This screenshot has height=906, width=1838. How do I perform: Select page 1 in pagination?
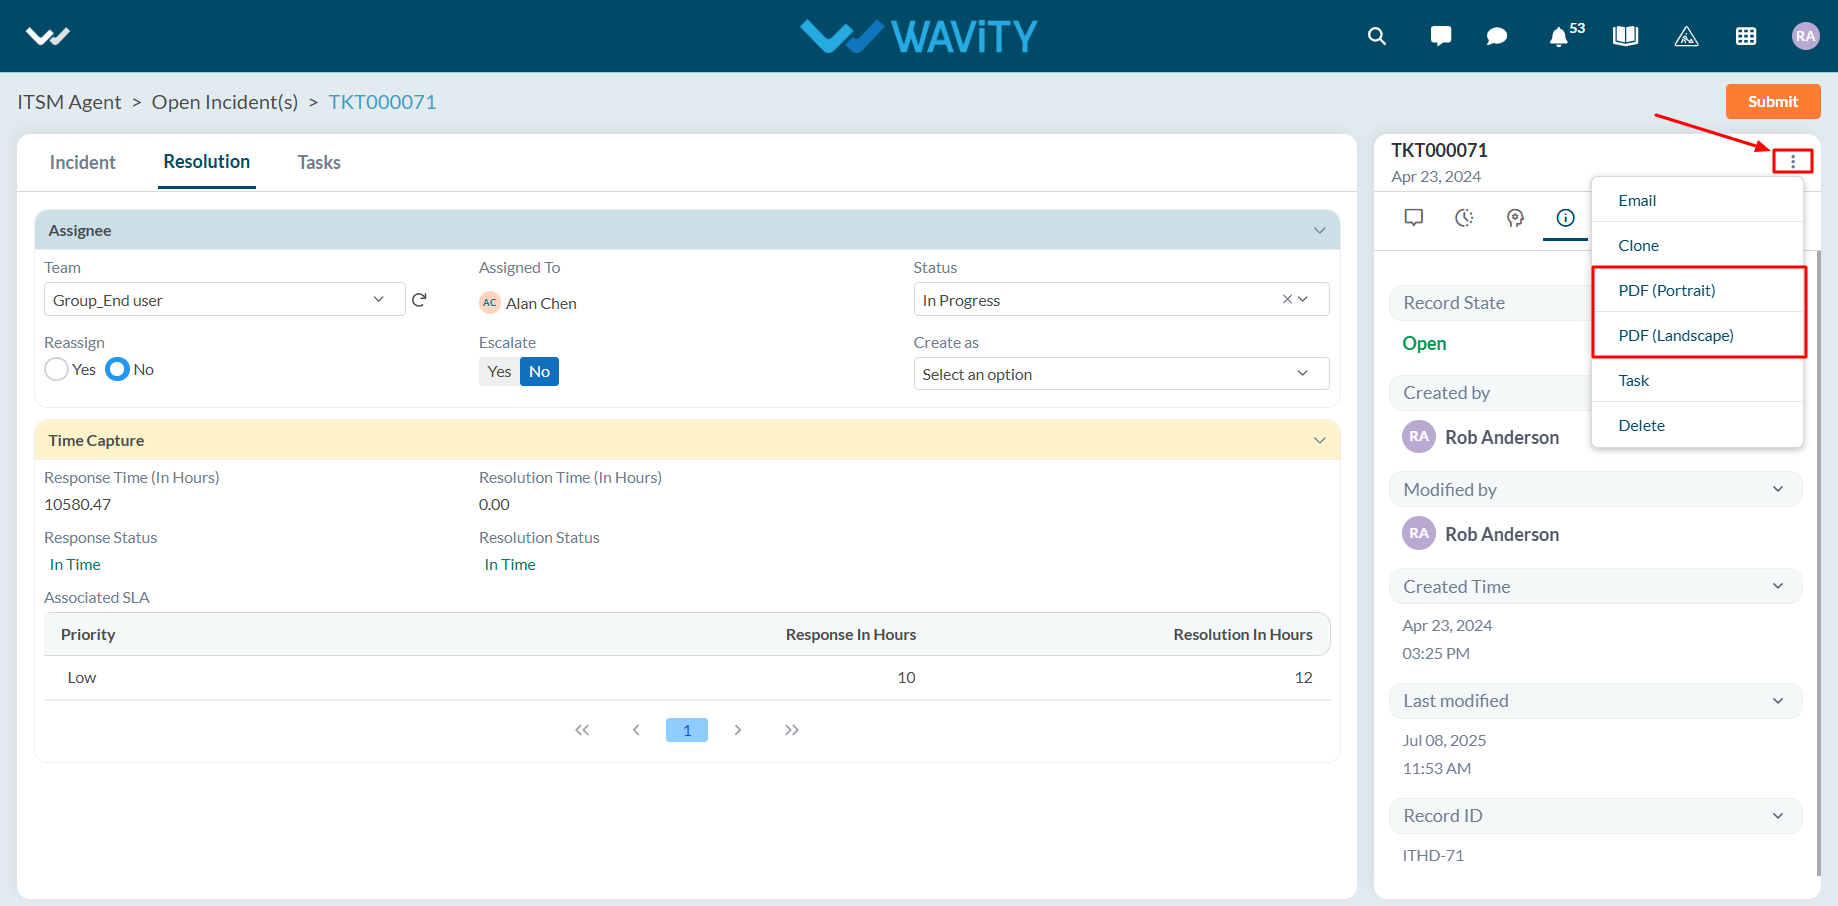pyautogui.click(x=687, y=730)
